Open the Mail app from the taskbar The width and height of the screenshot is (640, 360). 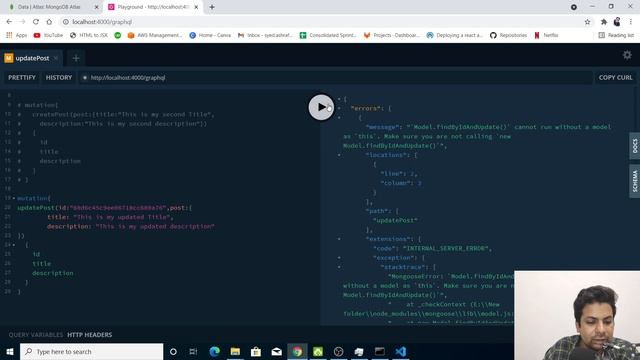pyautogui.click(x=276, y=351)
